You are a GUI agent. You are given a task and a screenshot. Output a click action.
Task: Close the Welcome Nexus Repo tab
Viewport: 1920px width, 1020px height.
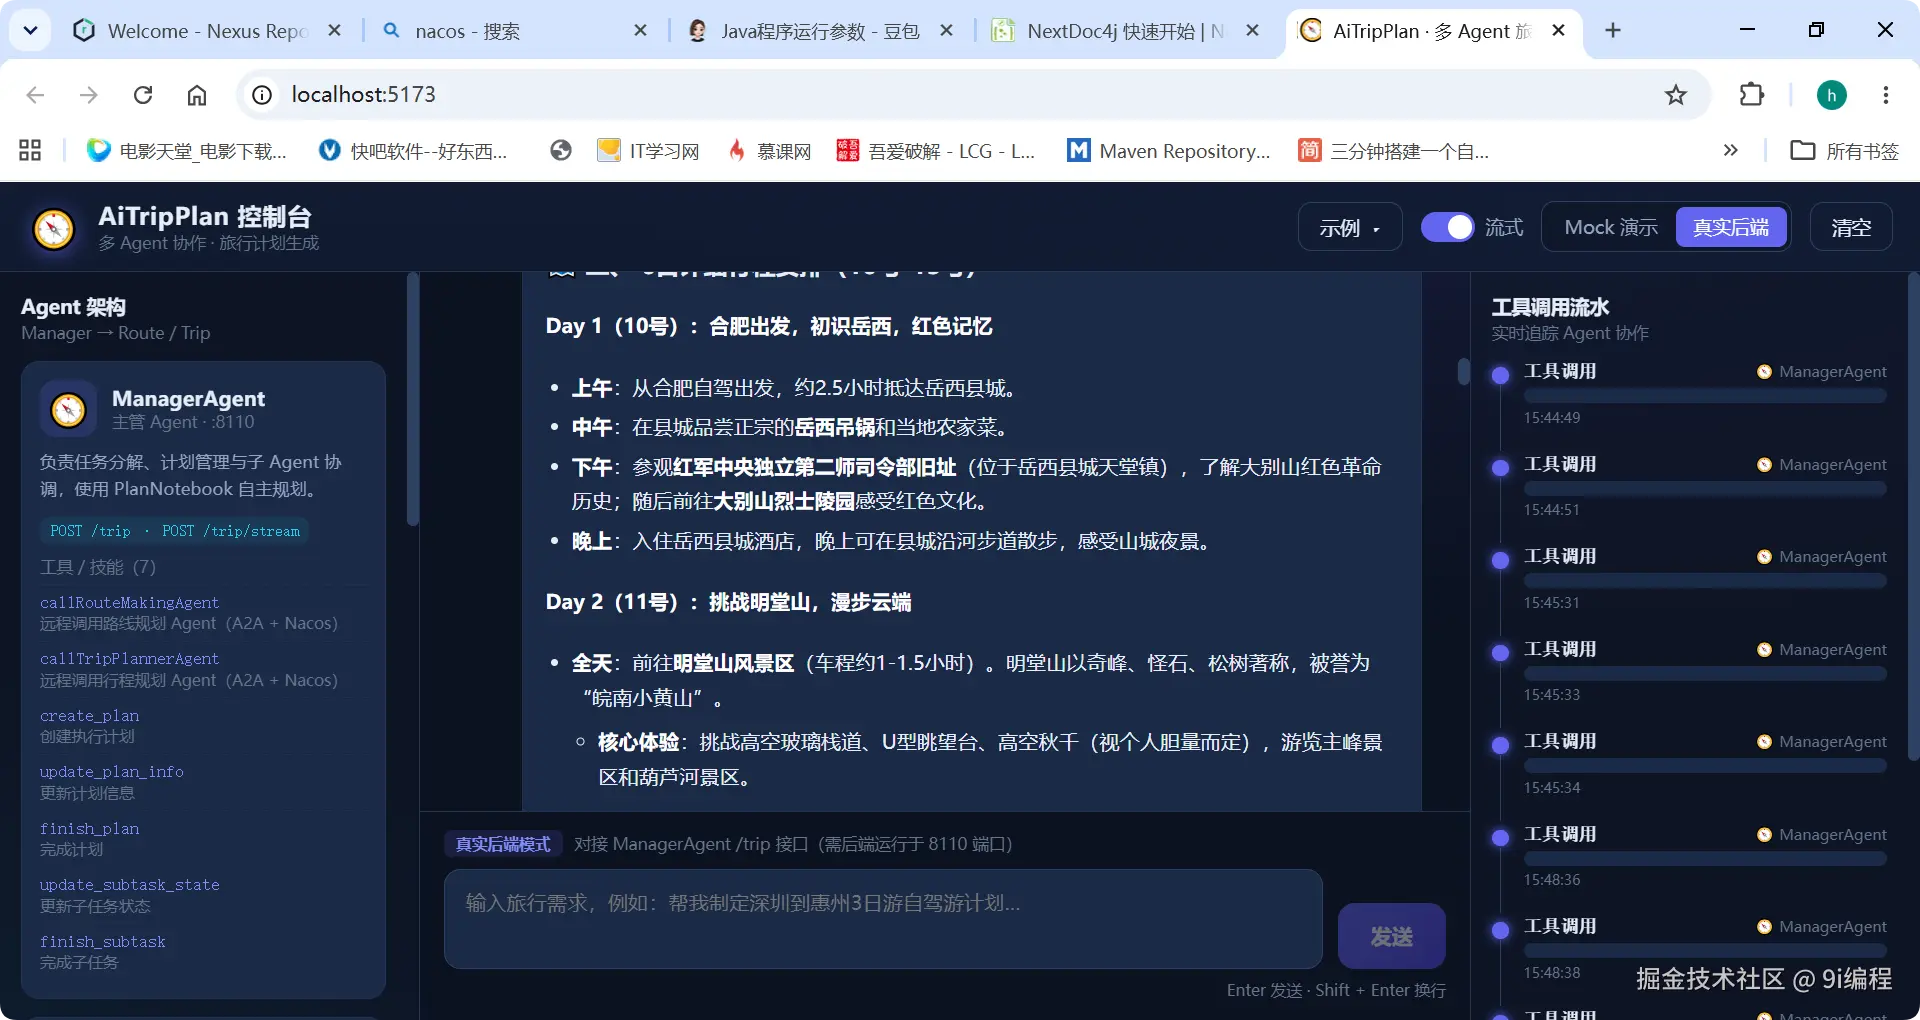335,30
